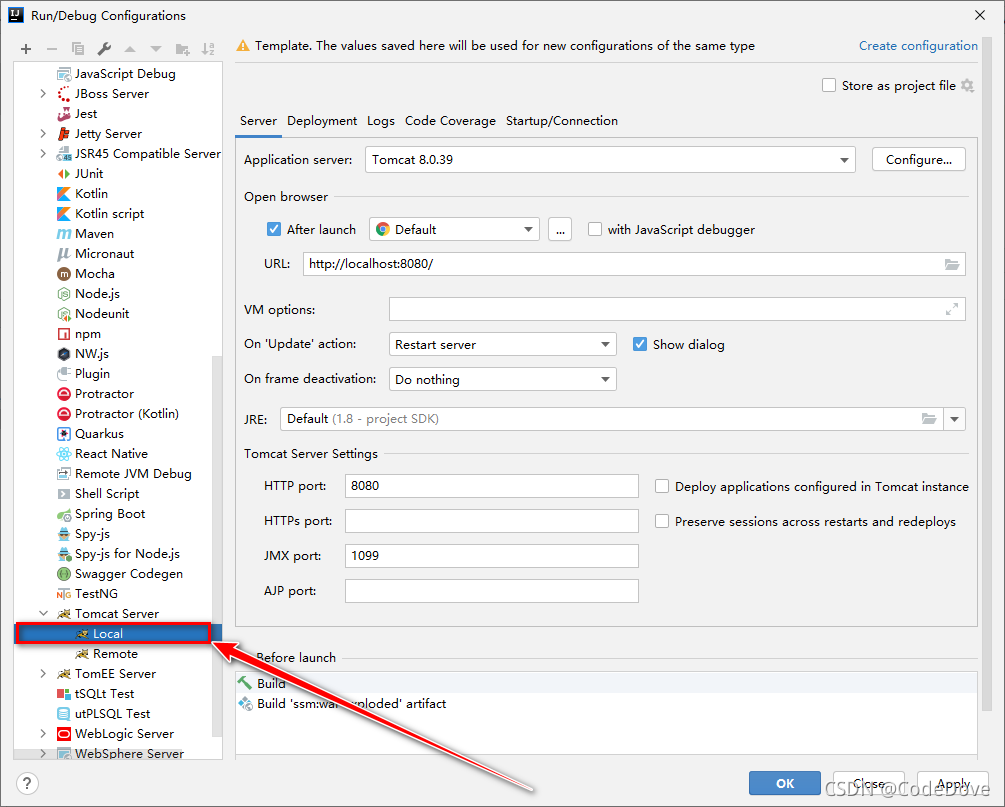The image size is (1005, 807).
Task: Select the Kotlin template icon
Action: pos(63,194)
